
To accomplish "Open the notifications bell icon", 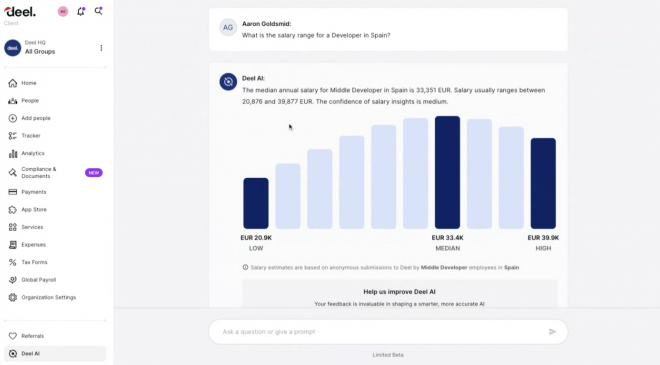I will (x=81, y=11).
